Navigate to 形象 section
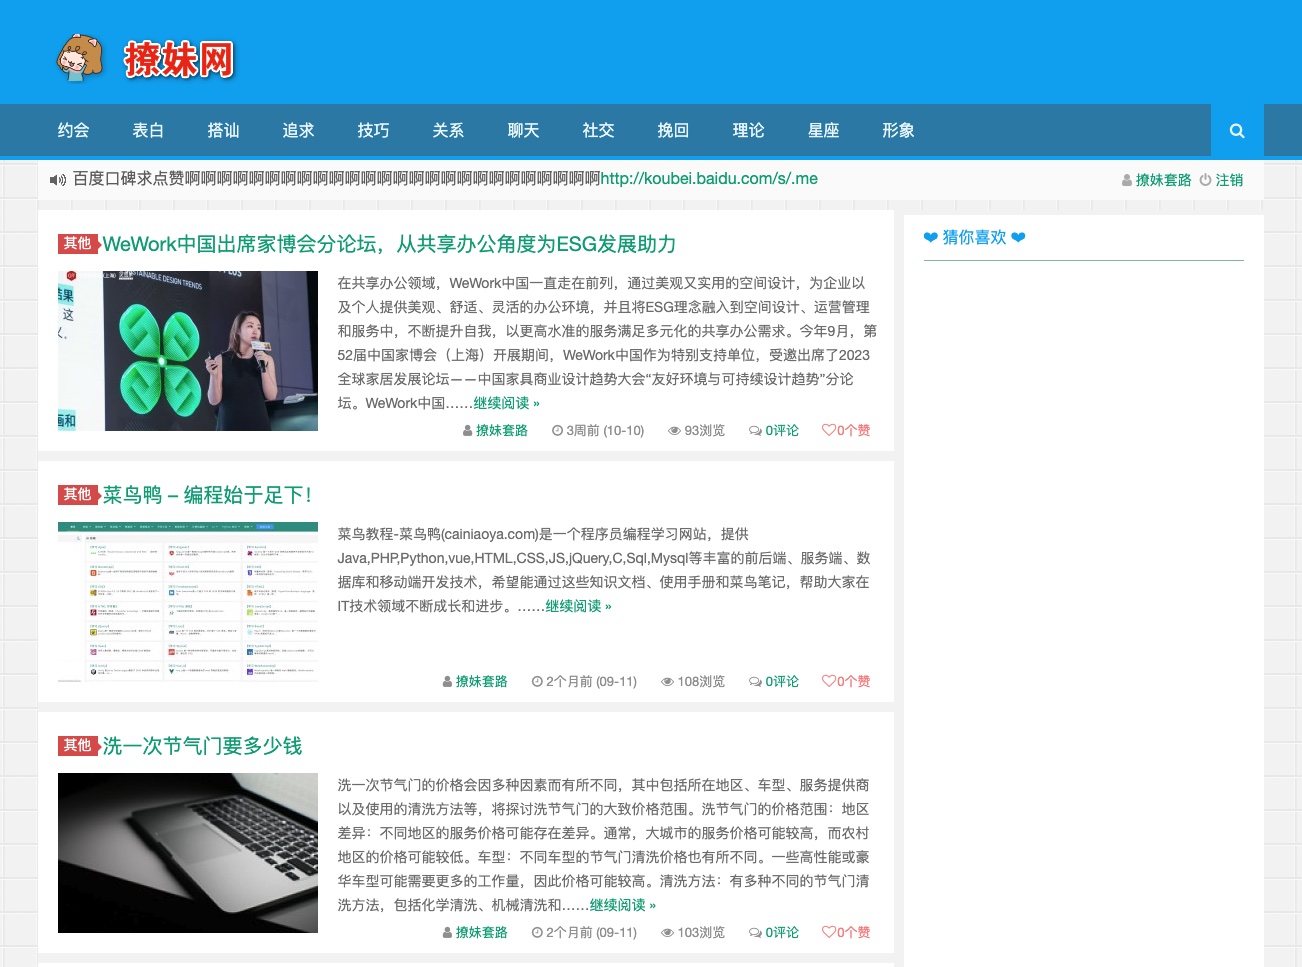The width and height of the screenshot is (1302, 967). tap(898, 130)
